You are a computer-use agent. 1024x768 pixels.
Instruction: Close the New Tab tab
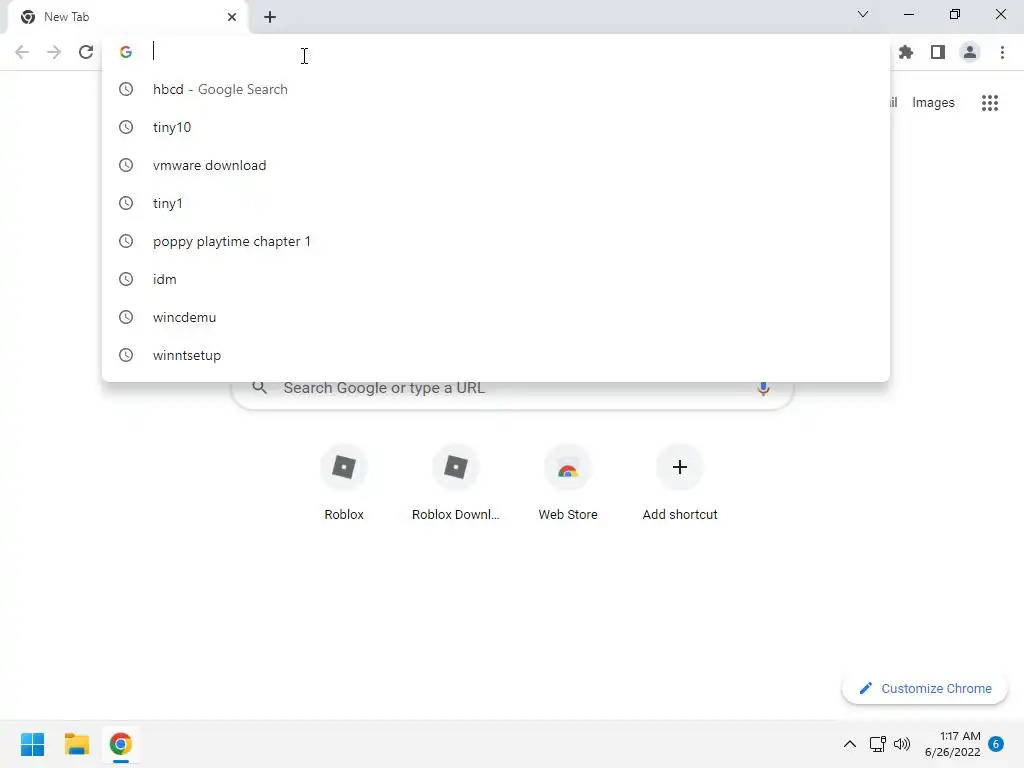[232, 17]
